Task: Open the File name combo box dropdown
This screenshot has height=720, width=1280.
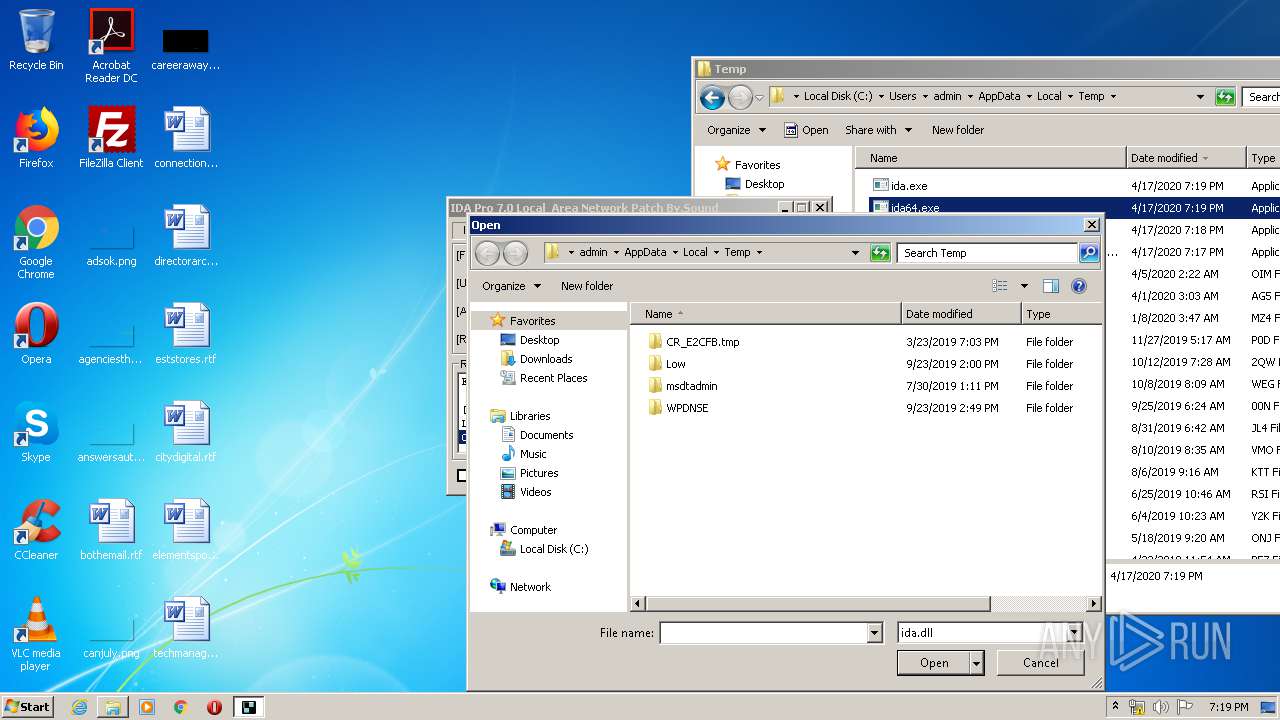Action: coord(875,633)
